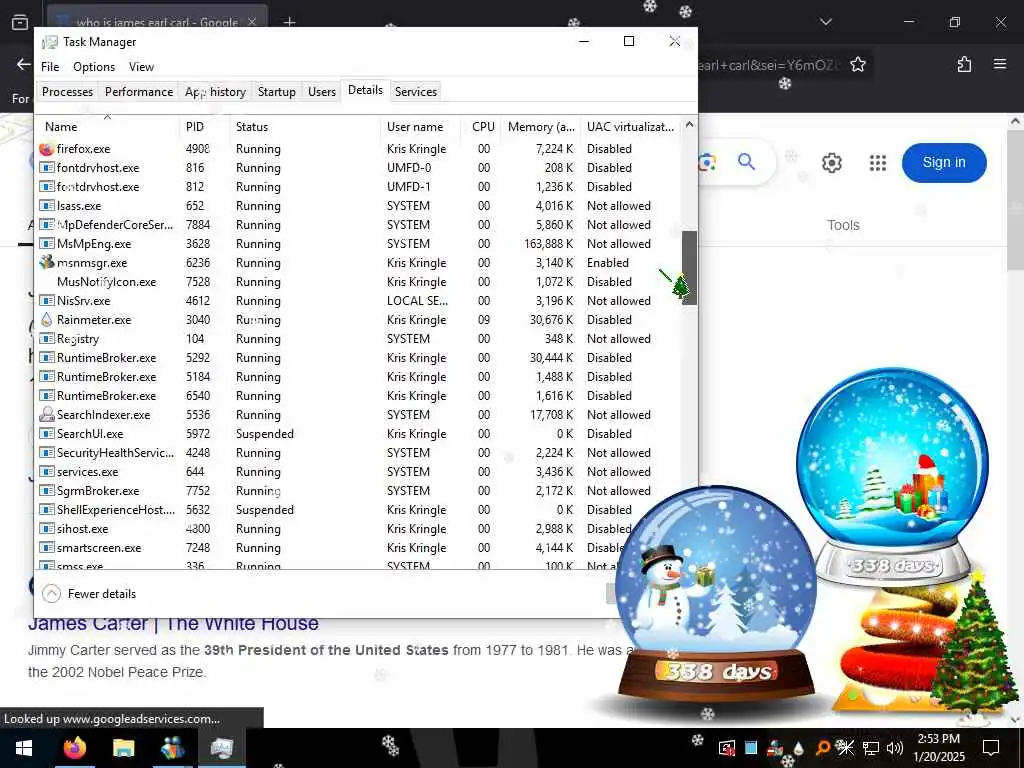The height and width of the screenshot is (768, 1024).
Task: Open Google search Tools
Action: [843, 225]
